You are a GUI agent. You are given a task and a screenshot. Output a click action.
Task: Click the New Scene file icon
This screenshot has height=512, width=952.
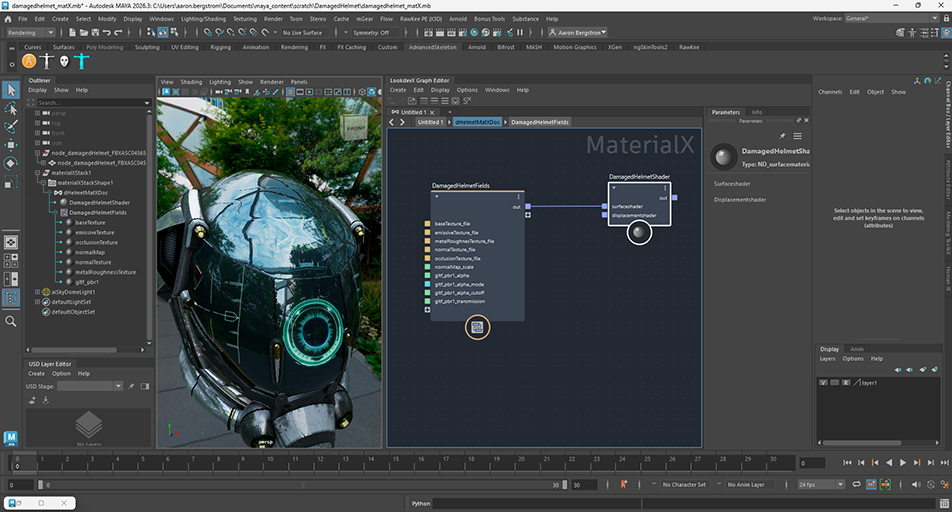(72, 33)
